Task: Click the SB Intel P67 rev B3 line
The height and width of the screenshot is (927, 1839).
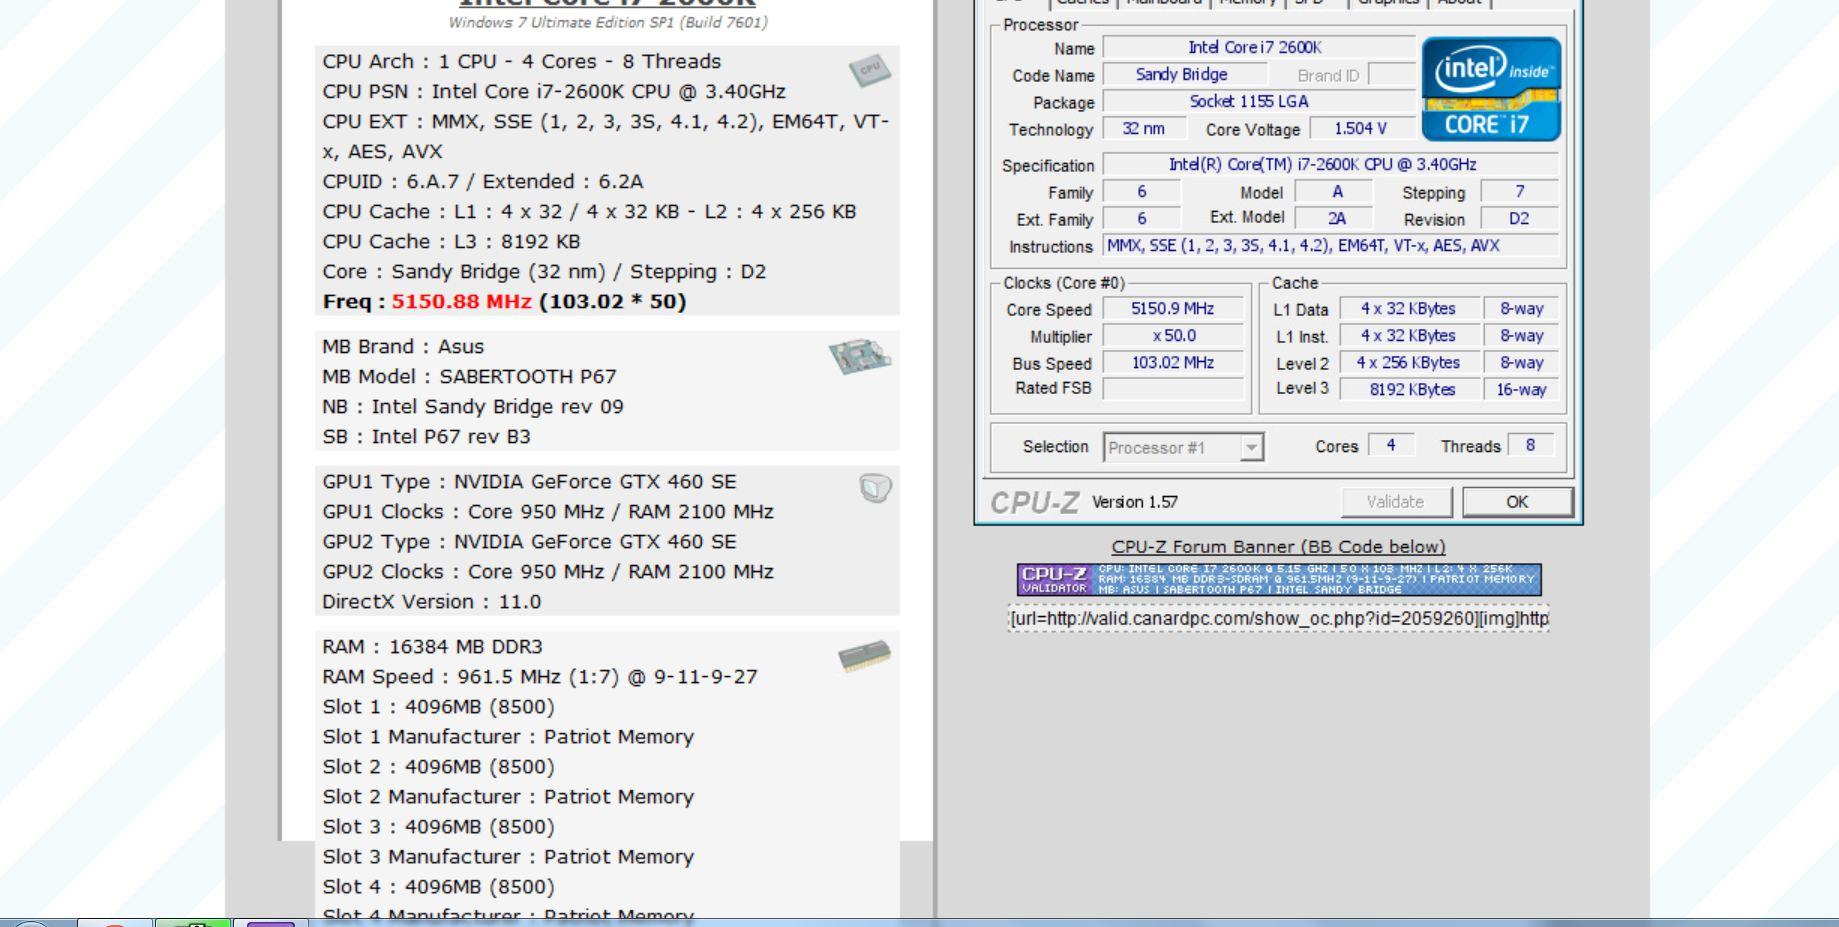Action: (426, 437)
